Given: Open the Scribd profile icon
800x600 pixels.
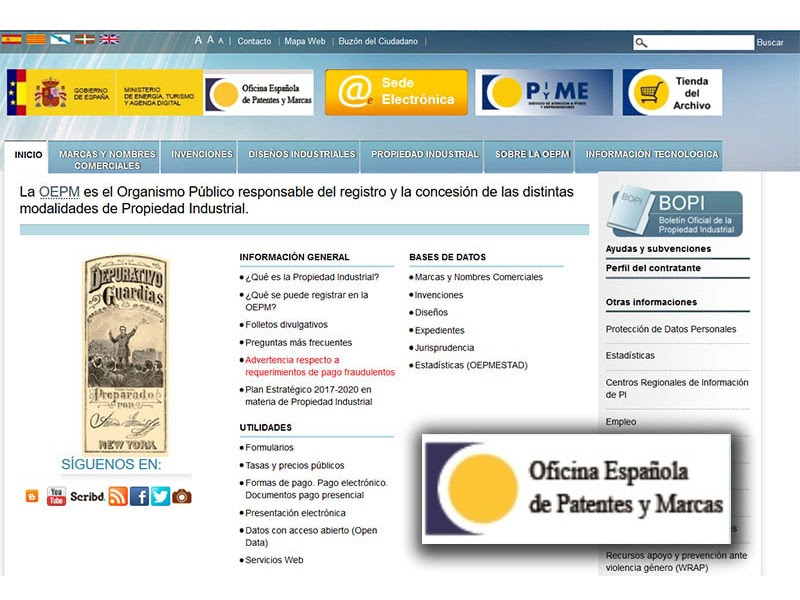Looking at the screenshot, I should click(x=87, y=496).
